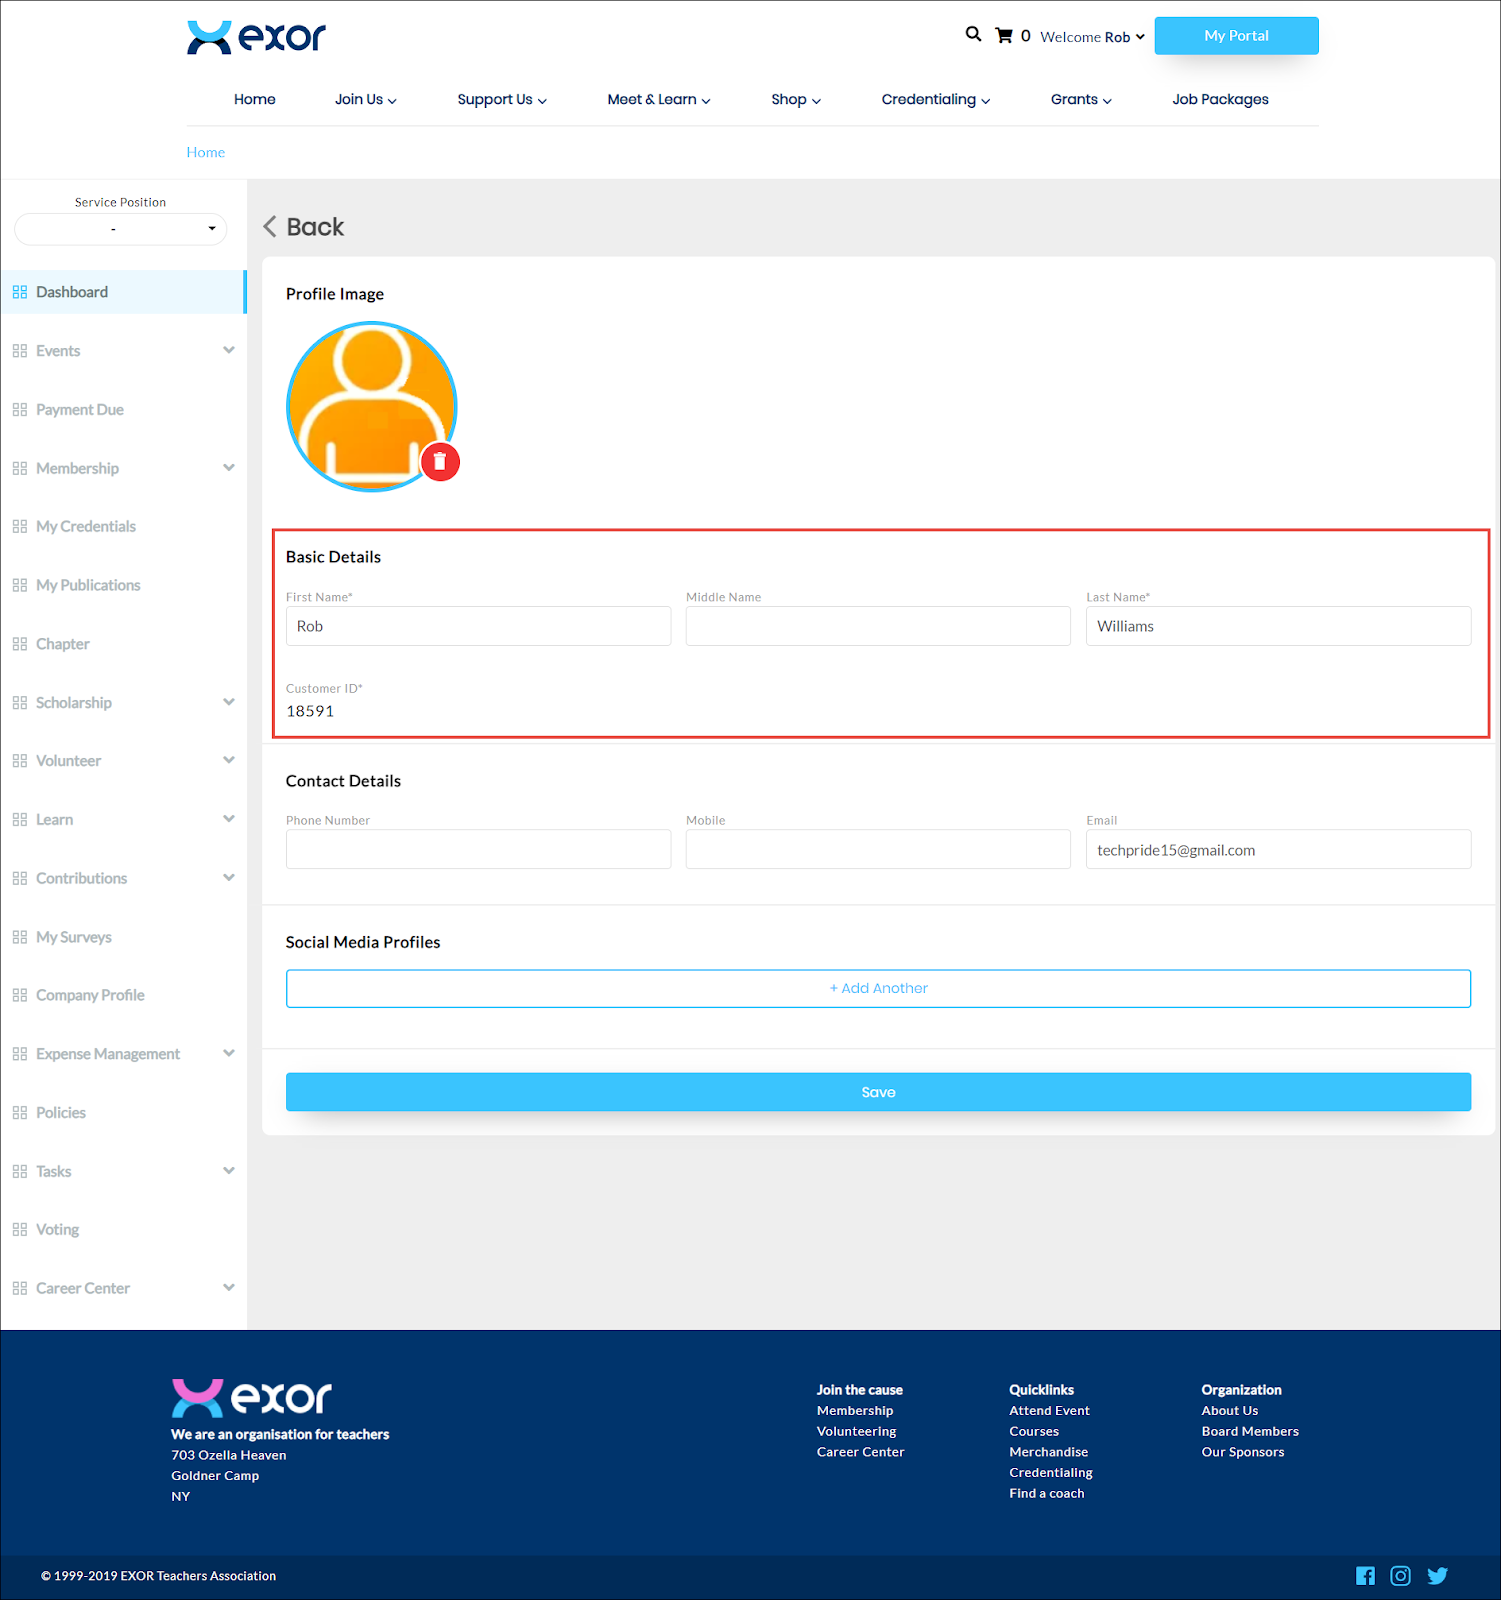Open the shopping cart icon
The image size is (1501, 1600).
pyautogui.click(x=1004, y=36)
